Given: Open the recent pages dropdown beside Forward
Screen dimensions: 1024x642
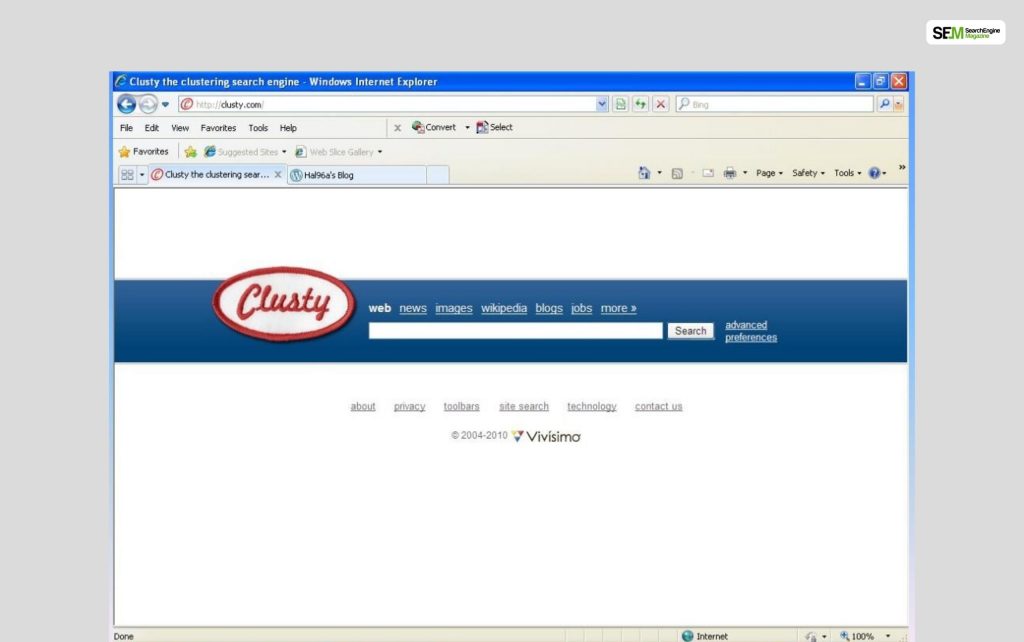Looking at the screenshot, I should (165, 104).
